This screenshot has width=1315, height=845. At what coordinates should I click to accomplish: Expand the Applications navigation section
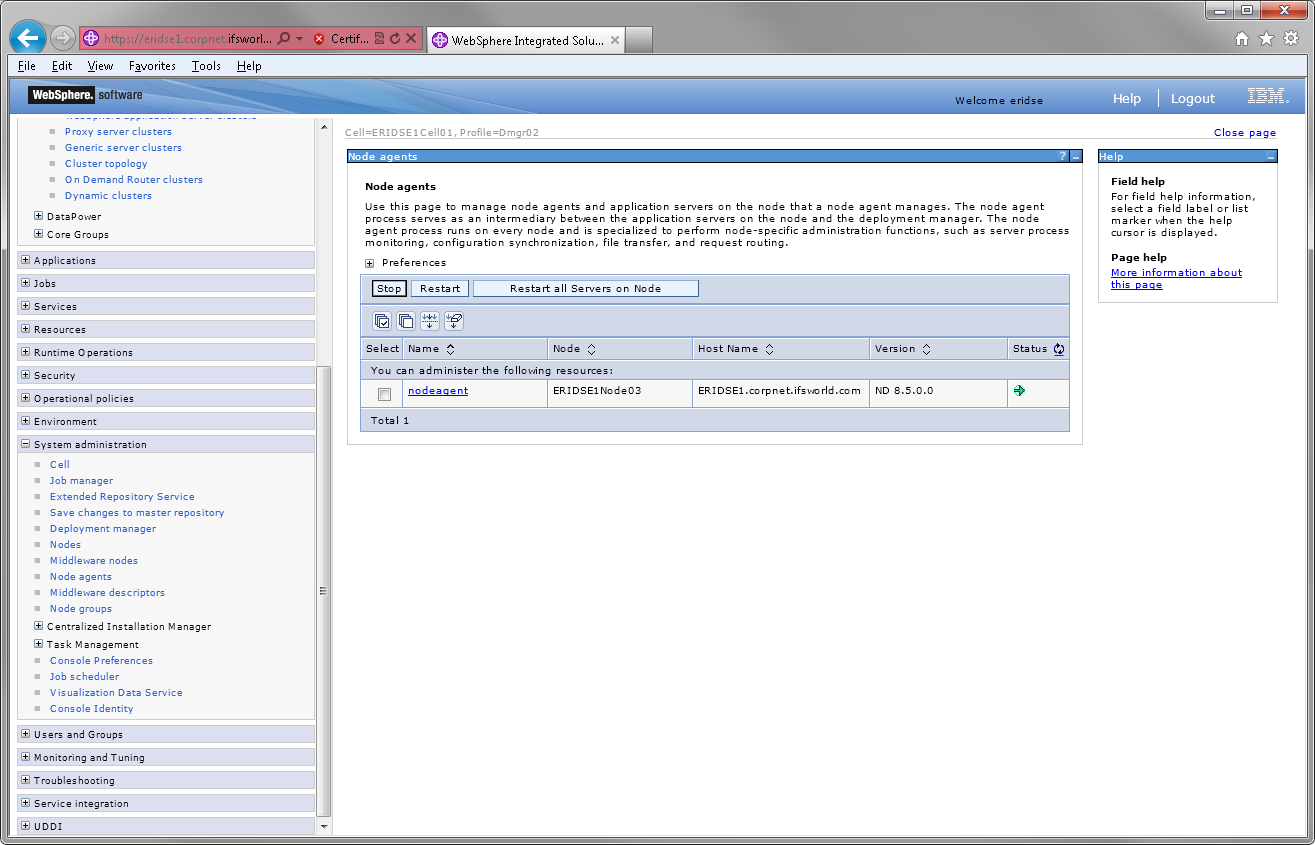[26, 260]
